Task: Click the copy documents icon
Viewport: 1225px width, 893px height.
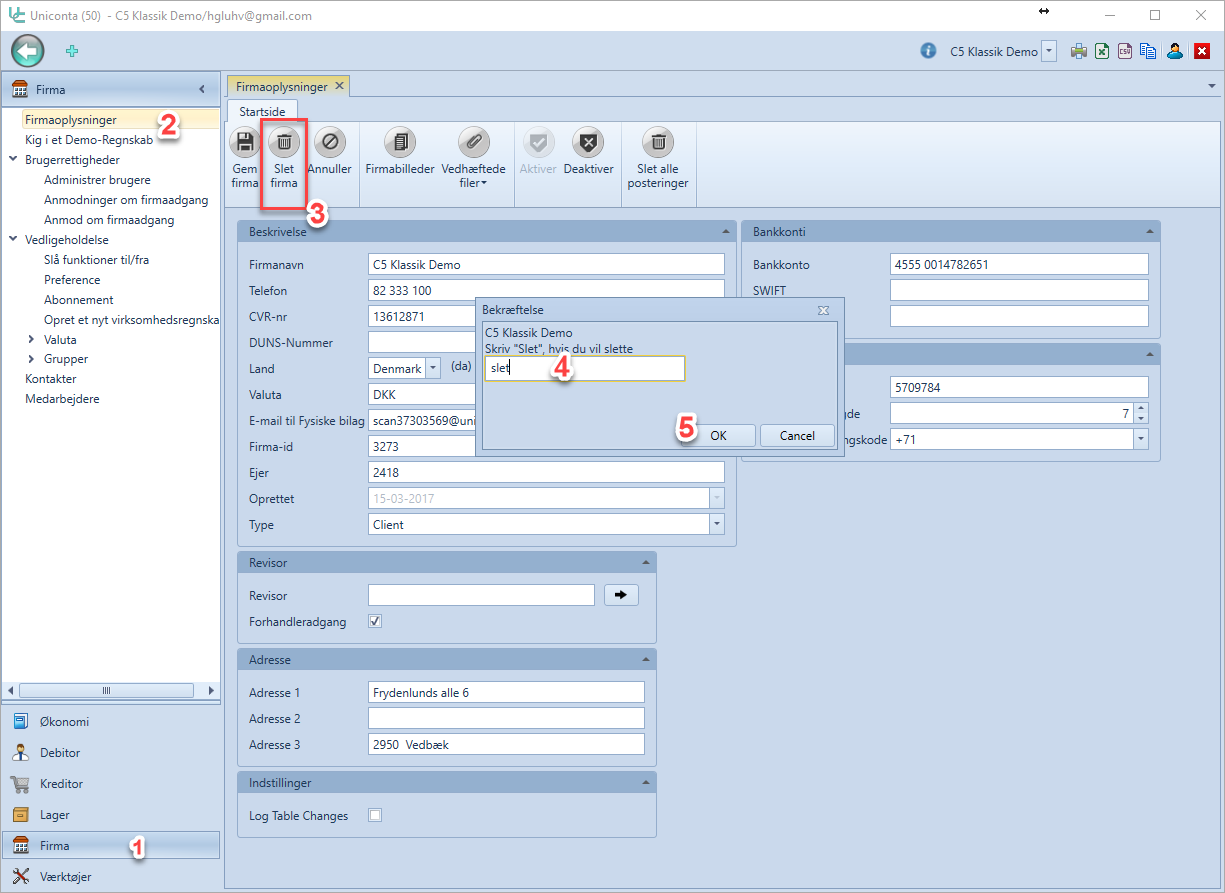Action: coord(1148,51)
